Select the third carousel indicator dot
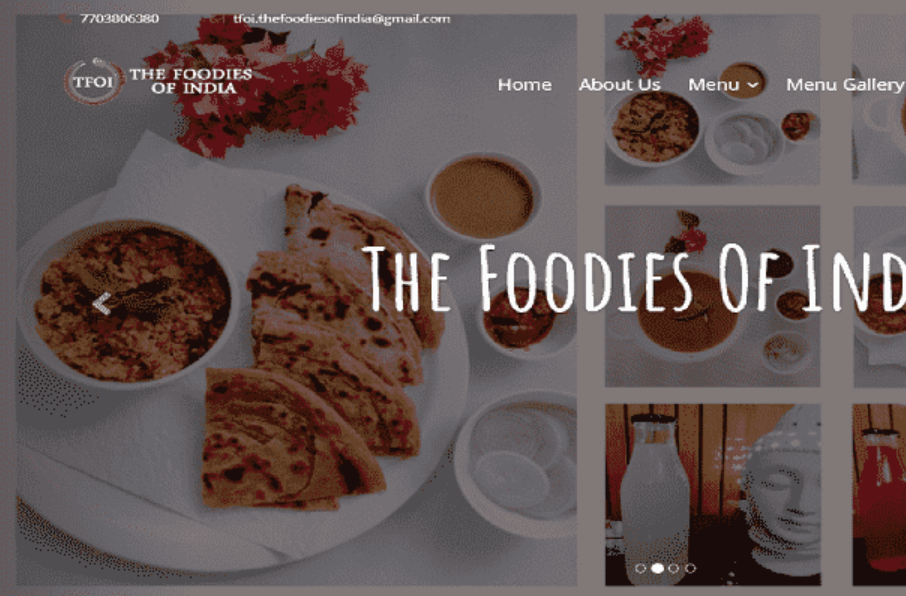This screenshot has height=596, width=906. click(673, 568)
